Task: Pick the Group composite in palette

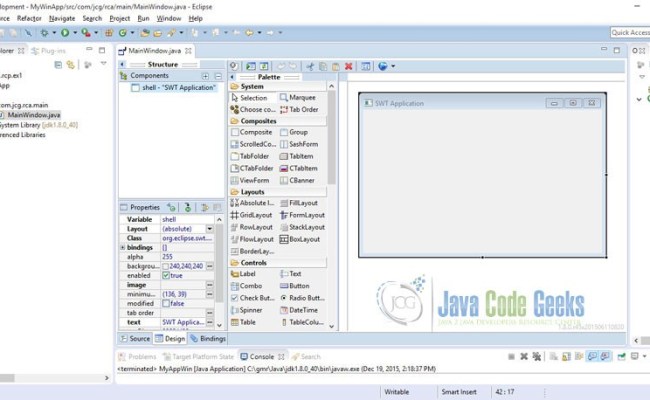Action: pos(294,132)
